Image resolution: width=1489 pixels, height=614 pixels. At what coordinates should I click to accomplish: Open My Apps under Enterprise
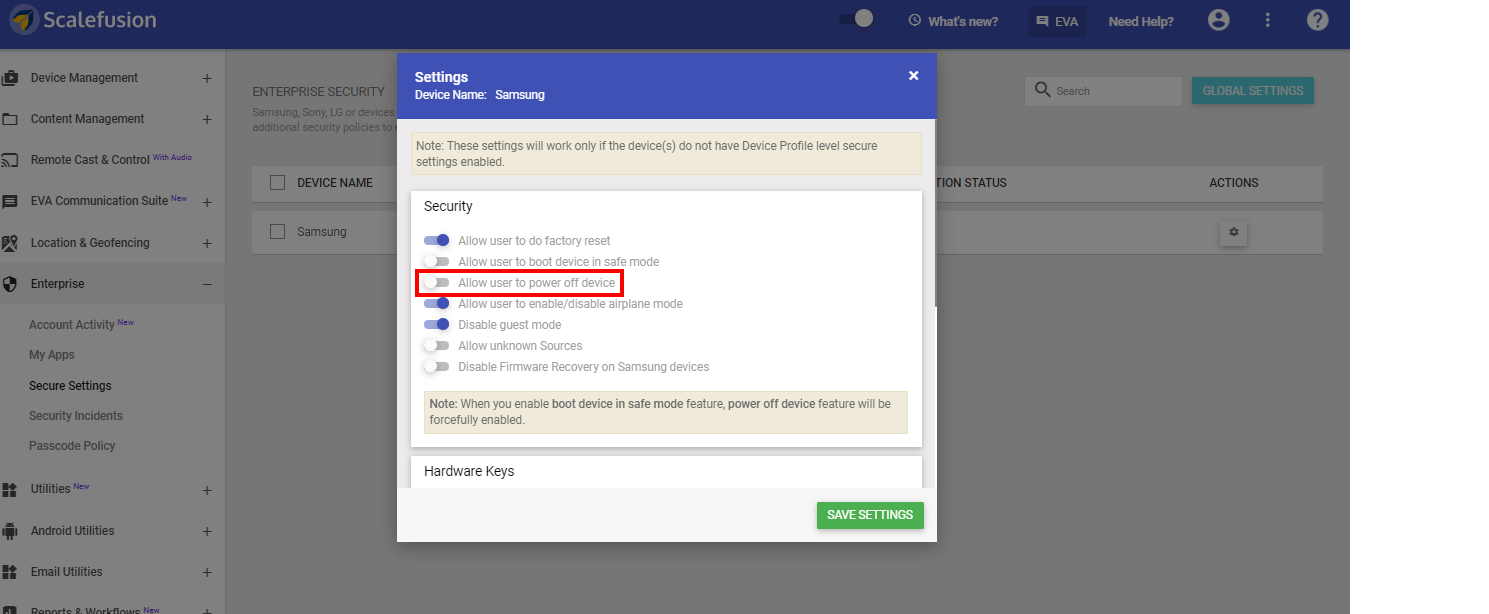coord(52,355)
